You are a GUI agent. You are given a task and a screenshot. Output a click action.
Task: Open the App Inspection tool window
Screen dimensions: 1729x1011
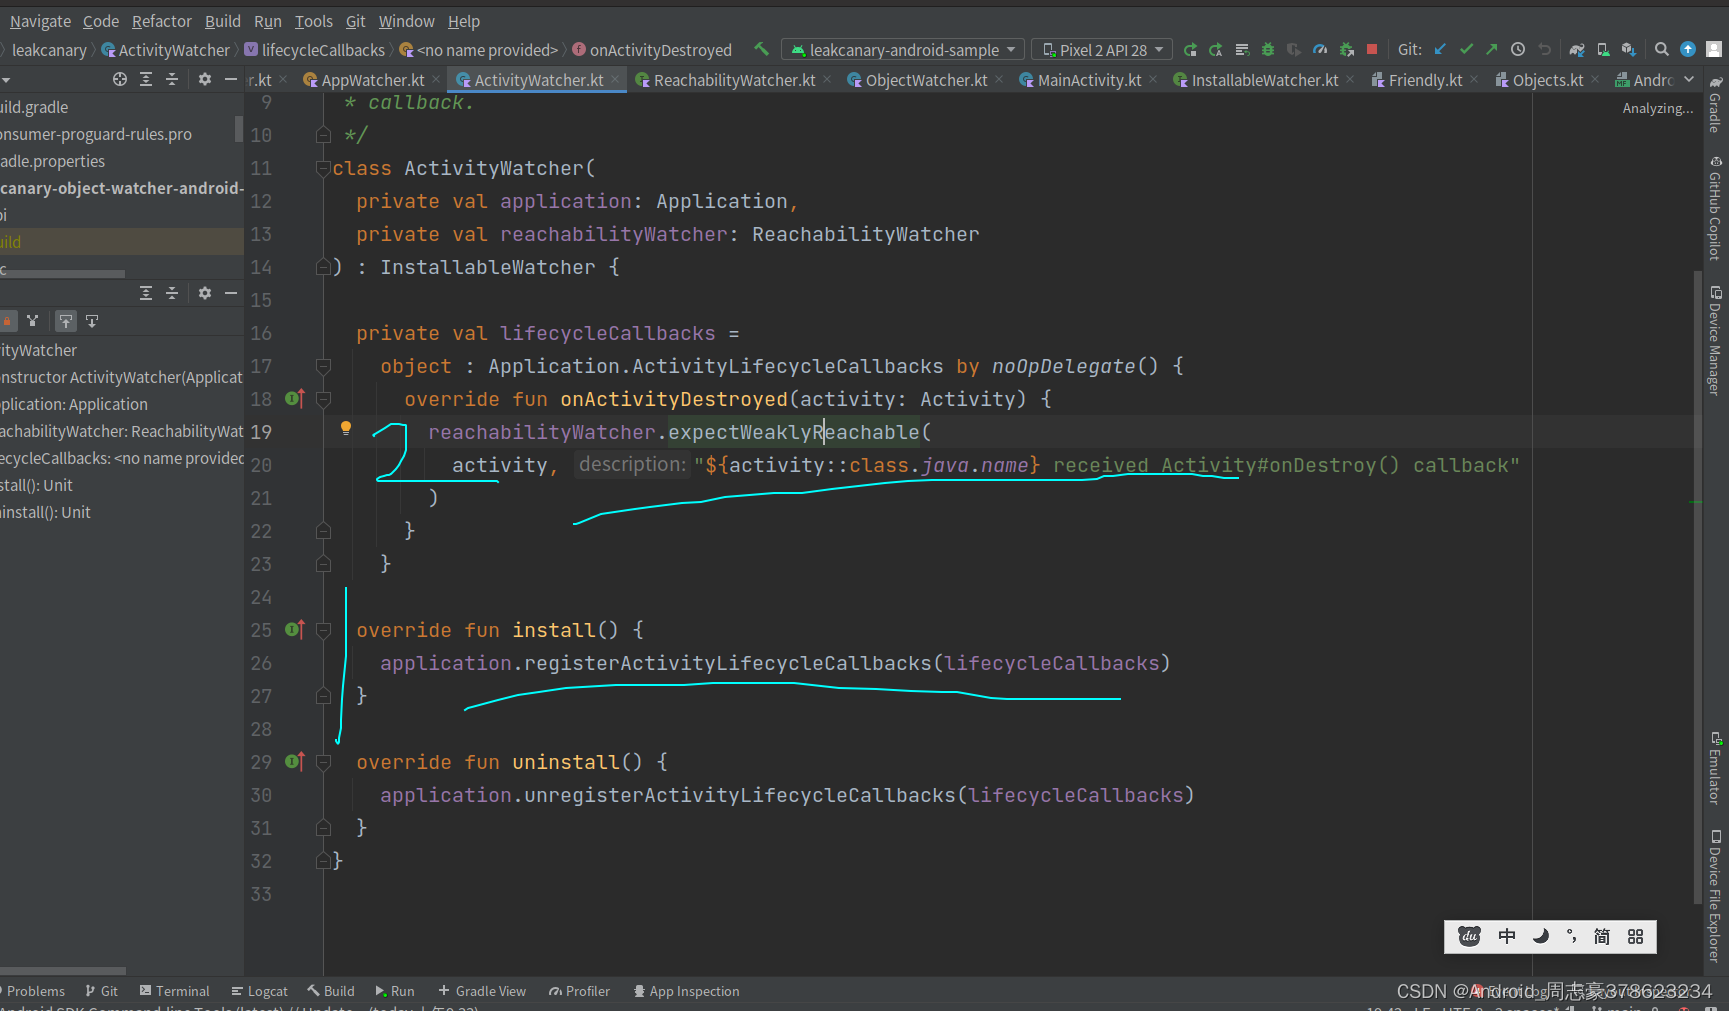point(686,991)
